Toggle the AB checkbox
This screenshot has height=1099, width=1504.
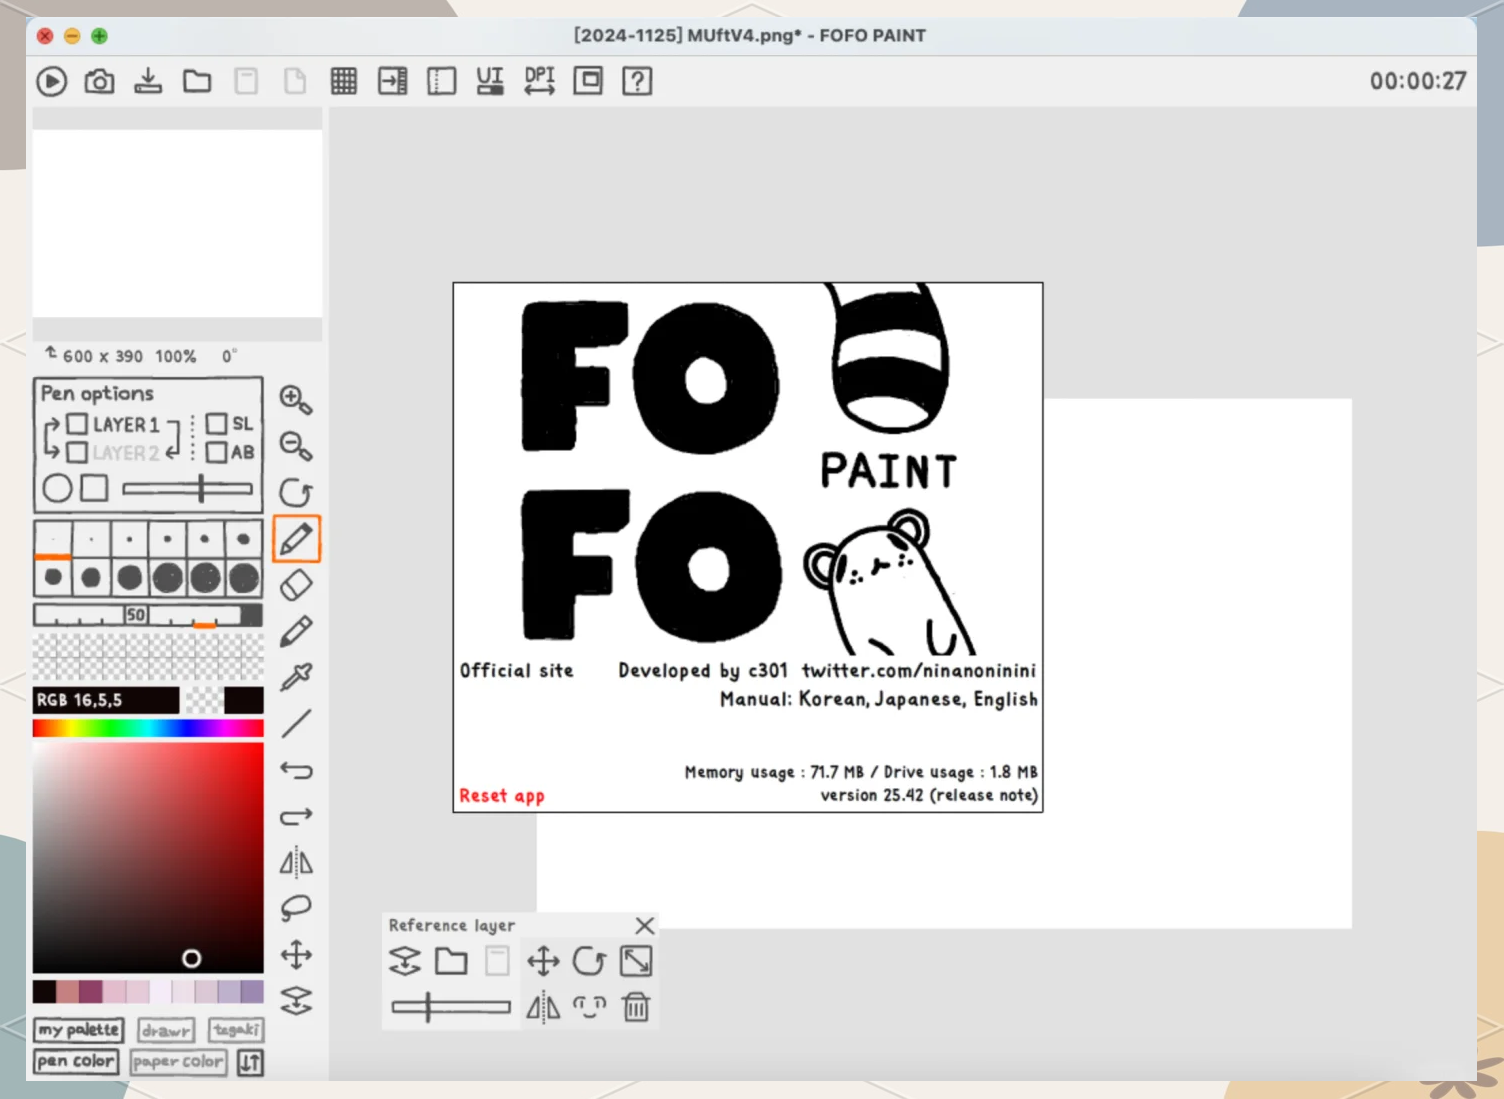point(216,452)
